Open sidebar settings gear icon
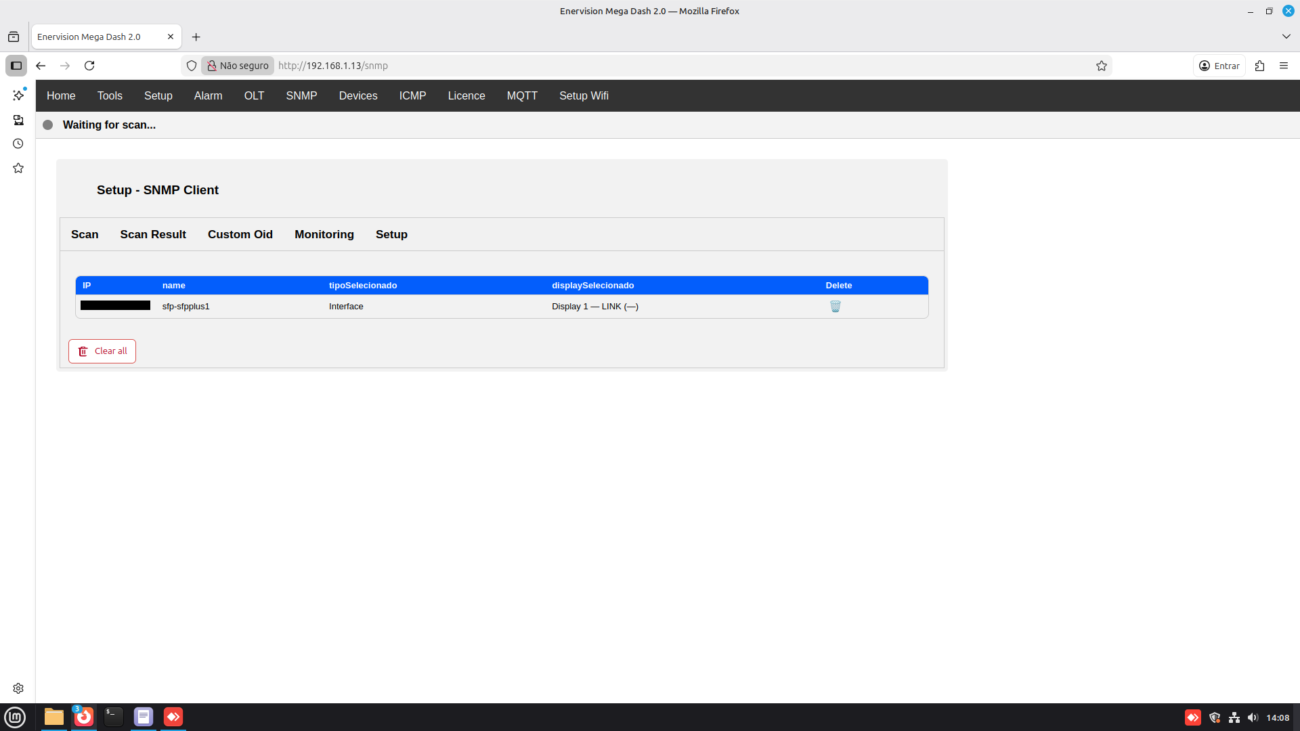This screenshot has width=1300, height=731. pyautogui.click(x=18, y=689)
